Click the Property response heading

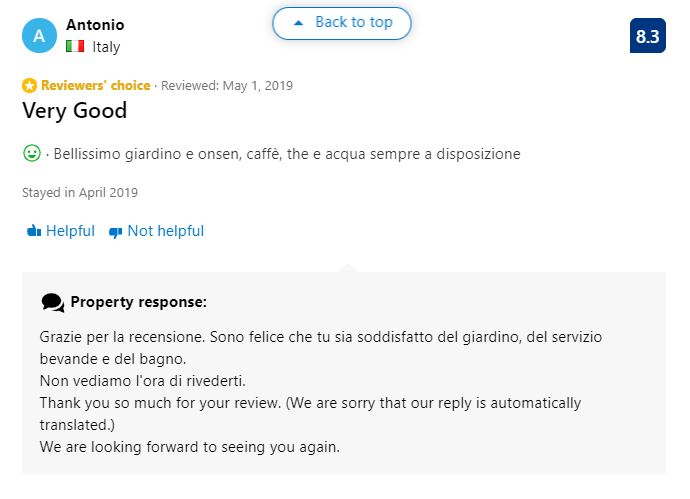coord(138,302)
